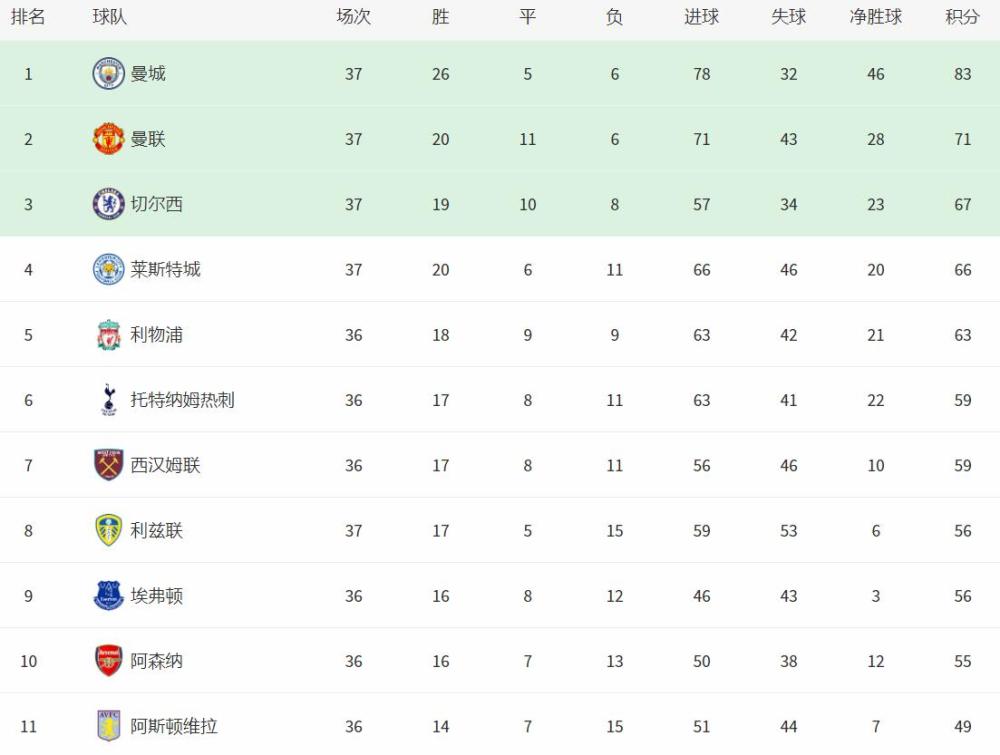The image size is (1000, 755).
Task: Click the West Ham United crest
Action: click(x=108, y=465)
